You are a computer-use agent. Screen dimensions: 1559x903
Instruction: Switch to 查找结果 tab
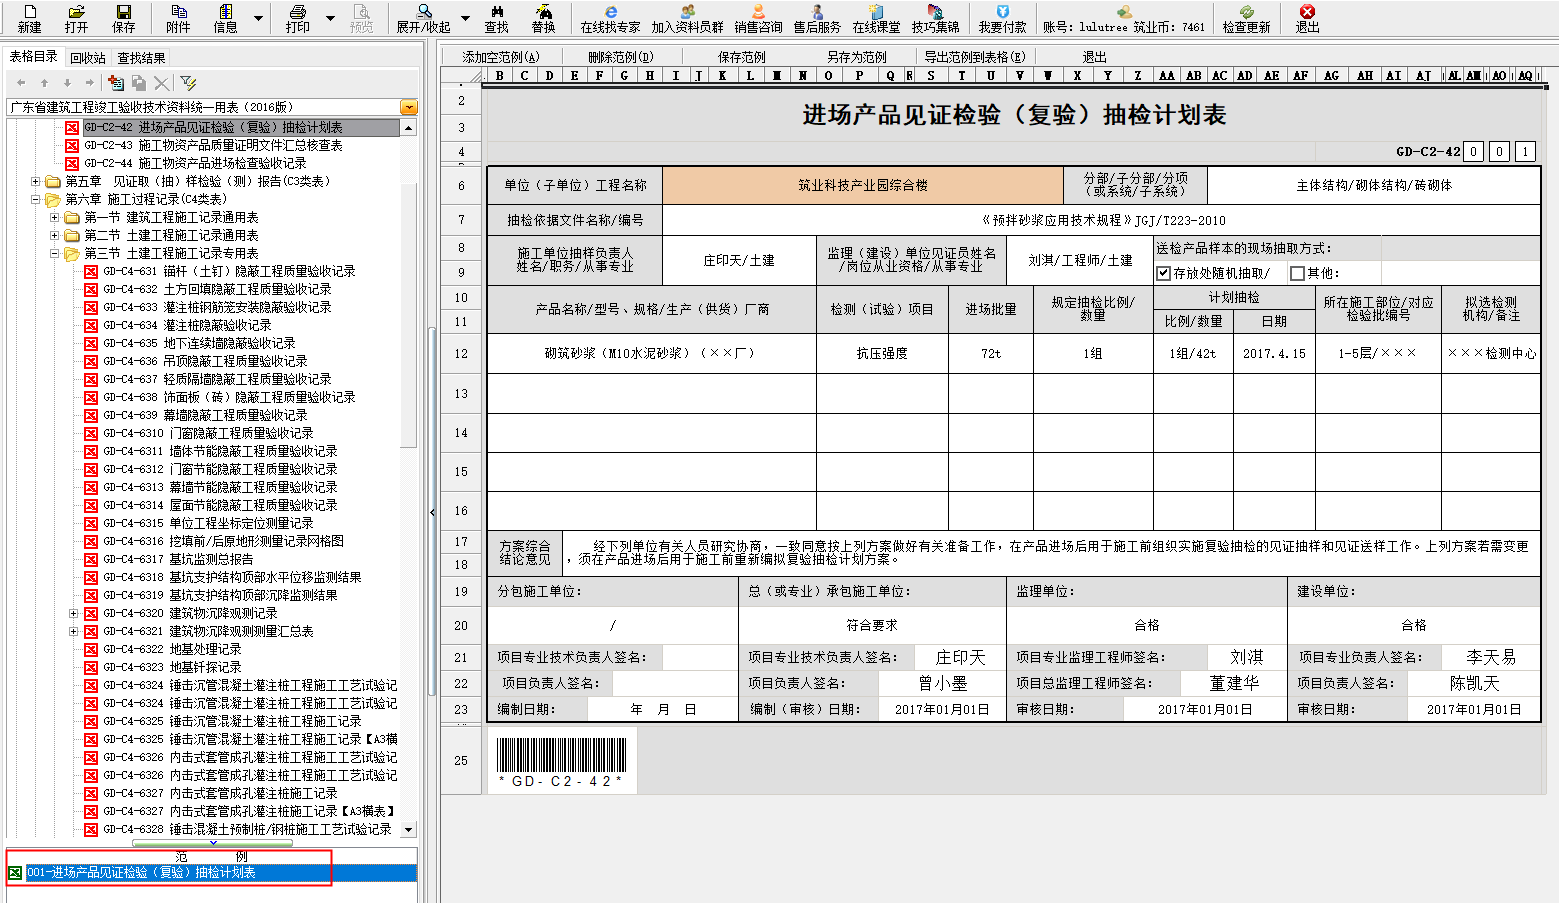(141, 58)
